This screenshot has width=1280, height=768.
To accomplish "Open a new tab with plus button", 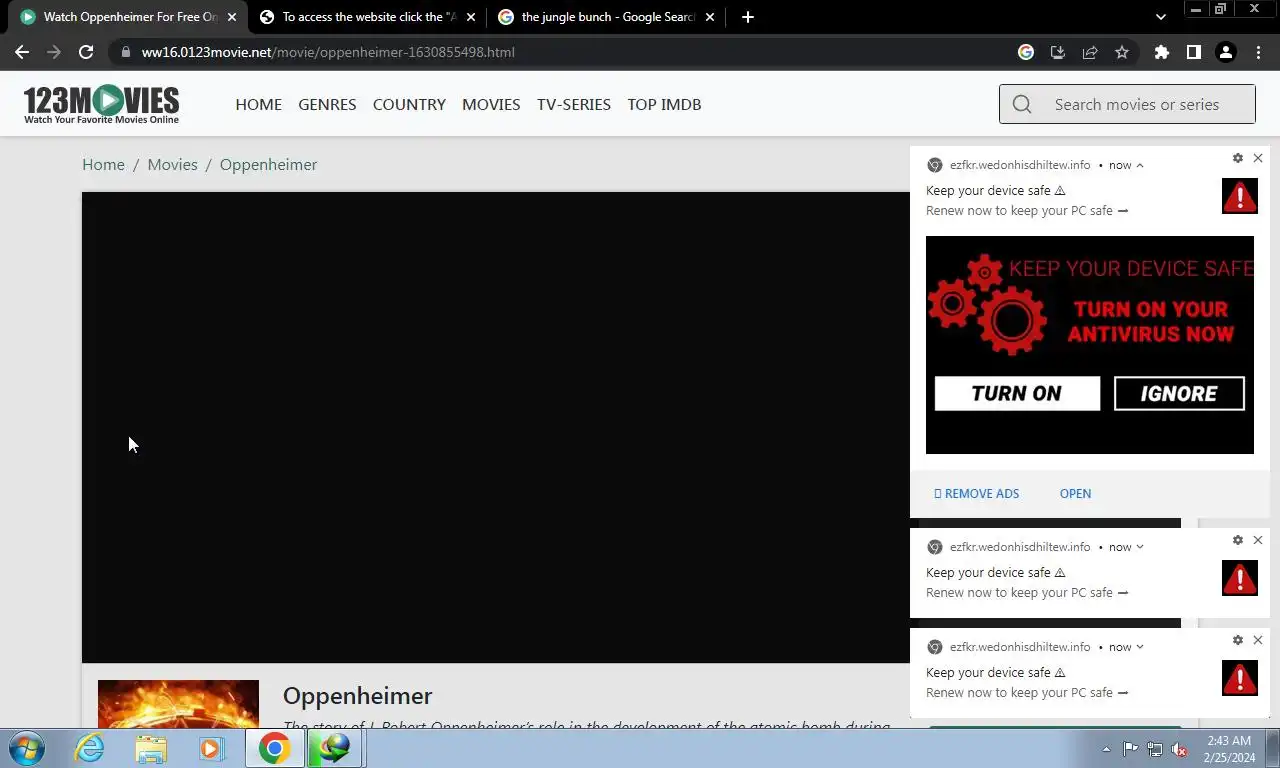I will 747,17.
